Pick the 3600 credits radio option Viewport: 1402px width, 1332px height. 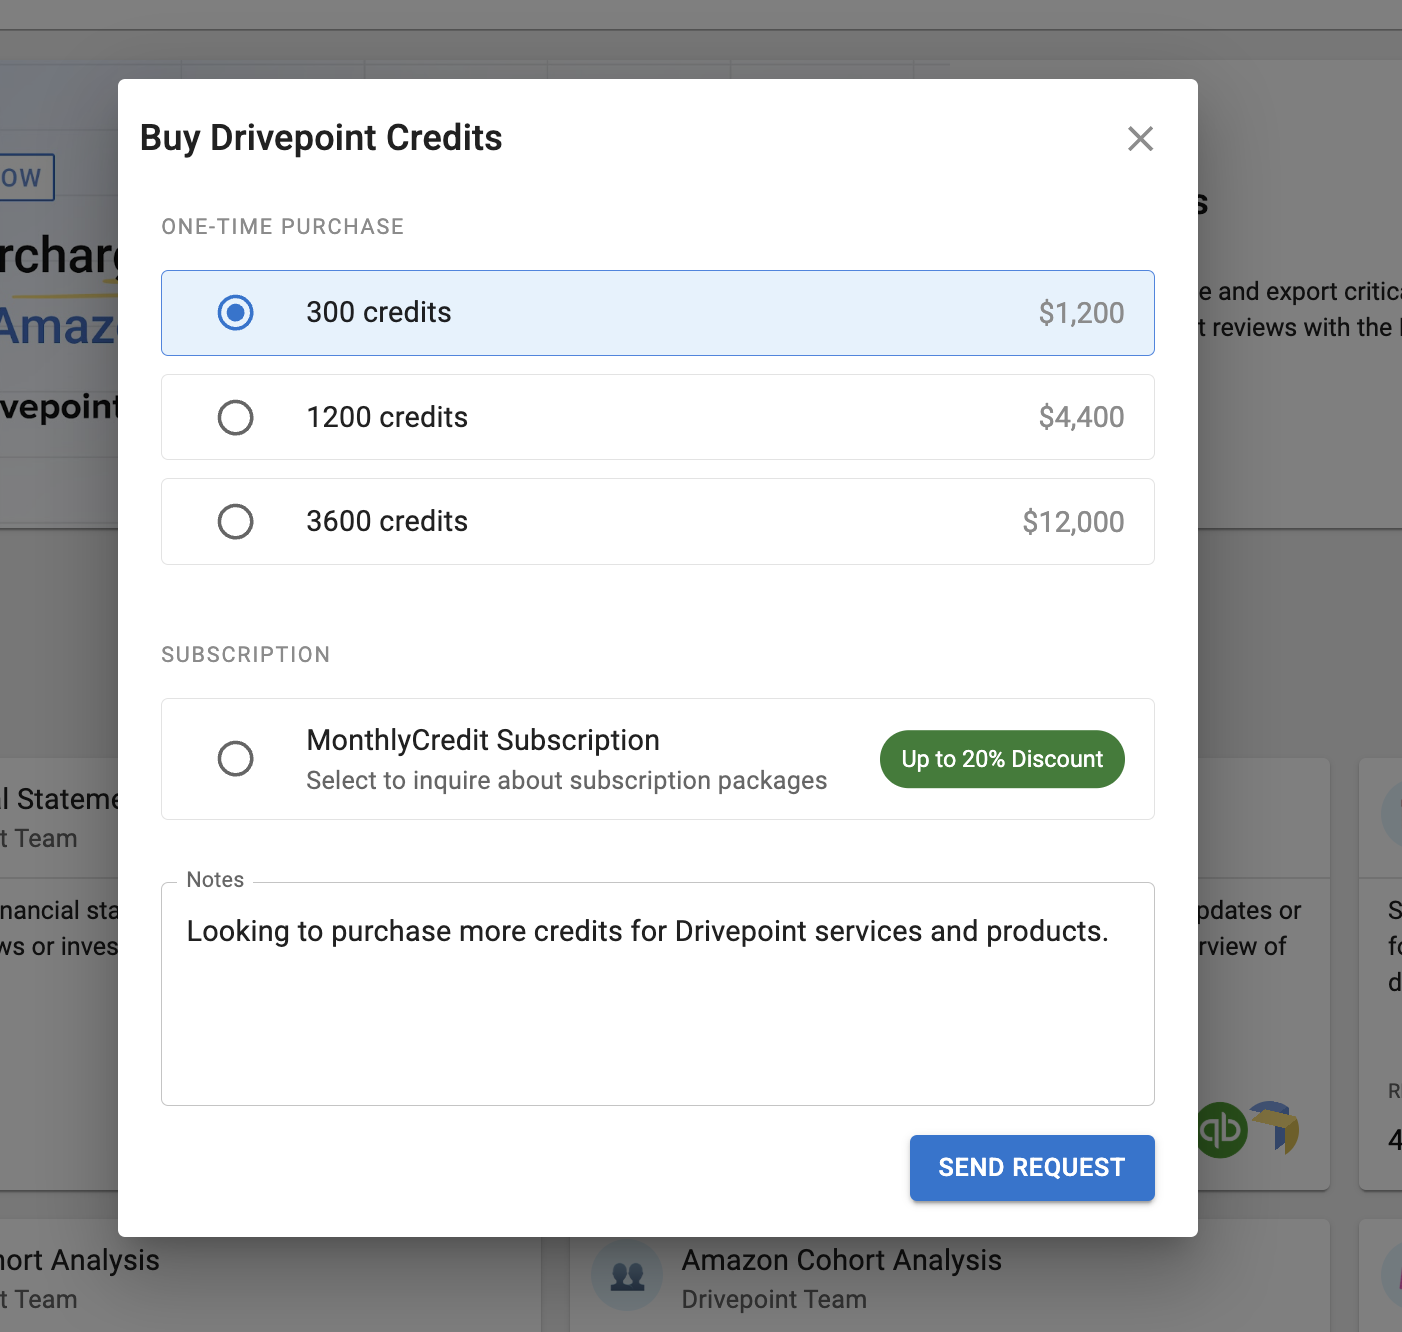(236, 521)
